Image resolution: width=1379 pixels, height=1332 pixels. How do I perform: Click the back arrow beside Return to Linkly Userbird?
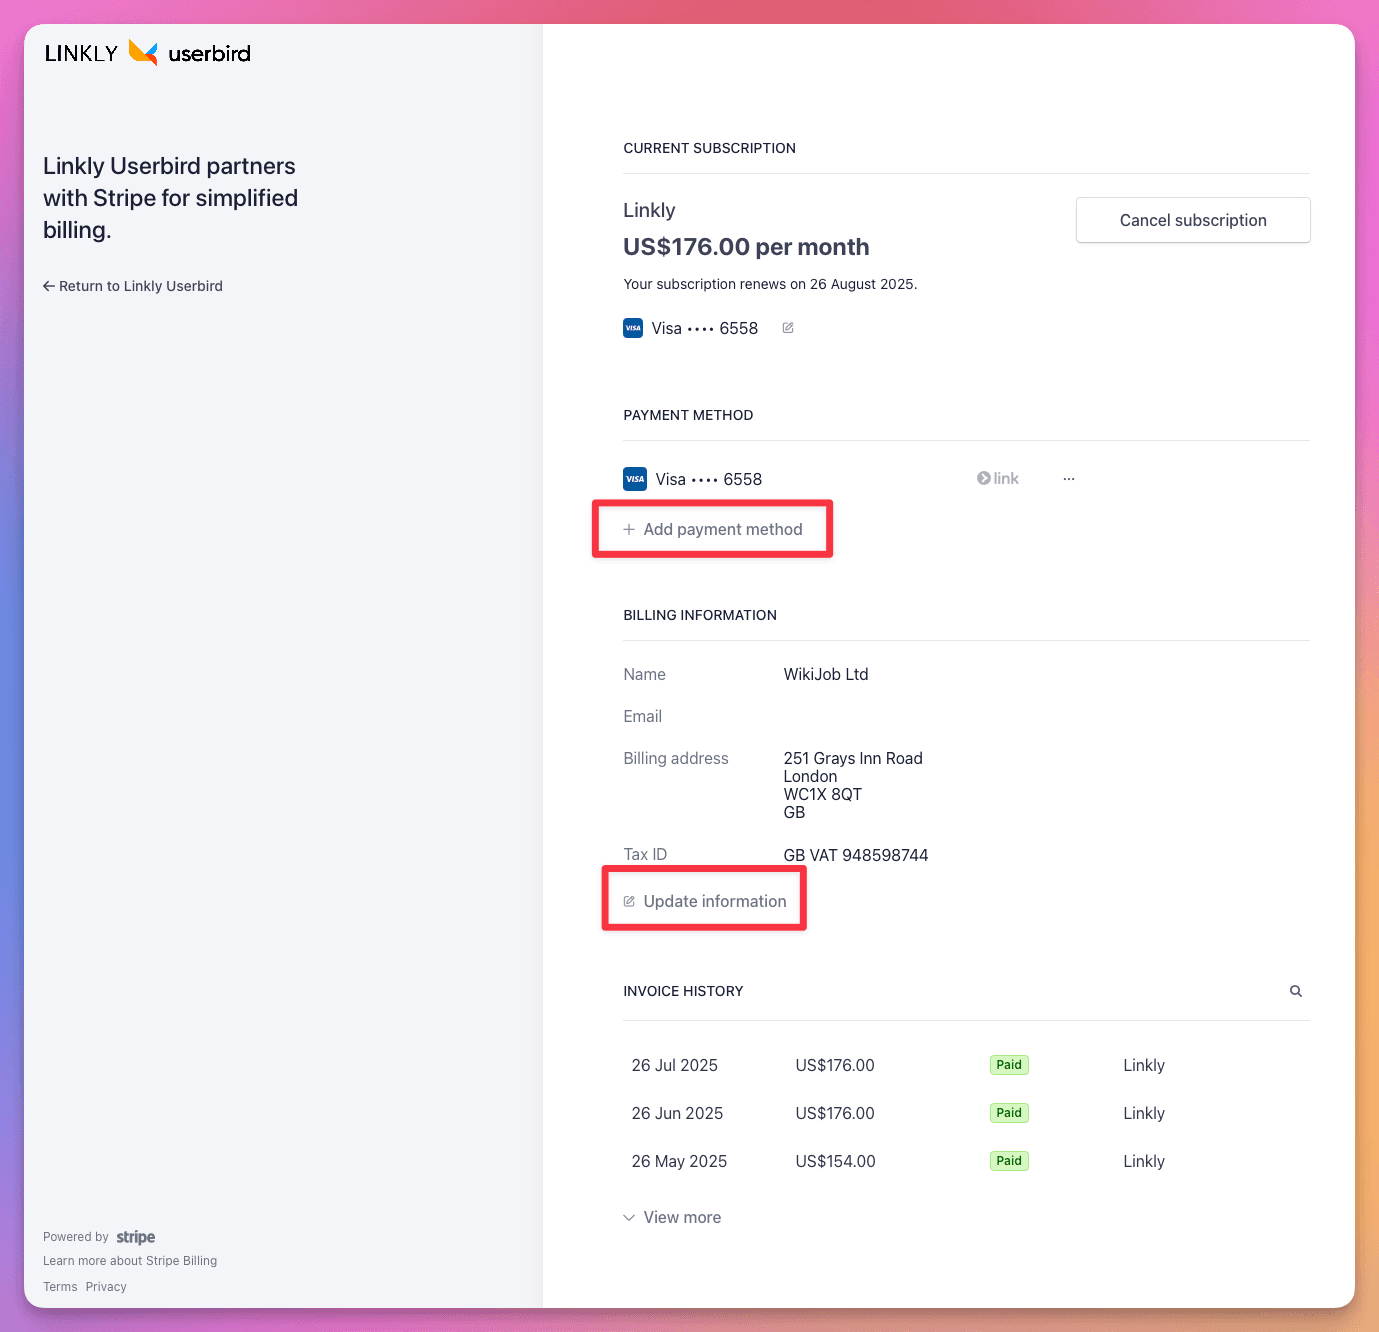[x=49, y=286]
